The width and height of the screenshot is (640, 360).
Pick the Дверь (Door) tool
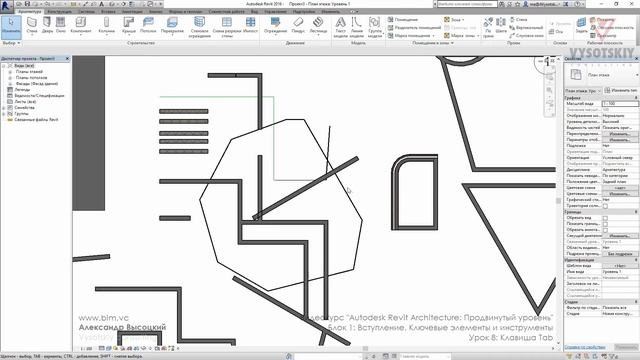(x=47, y=26)
